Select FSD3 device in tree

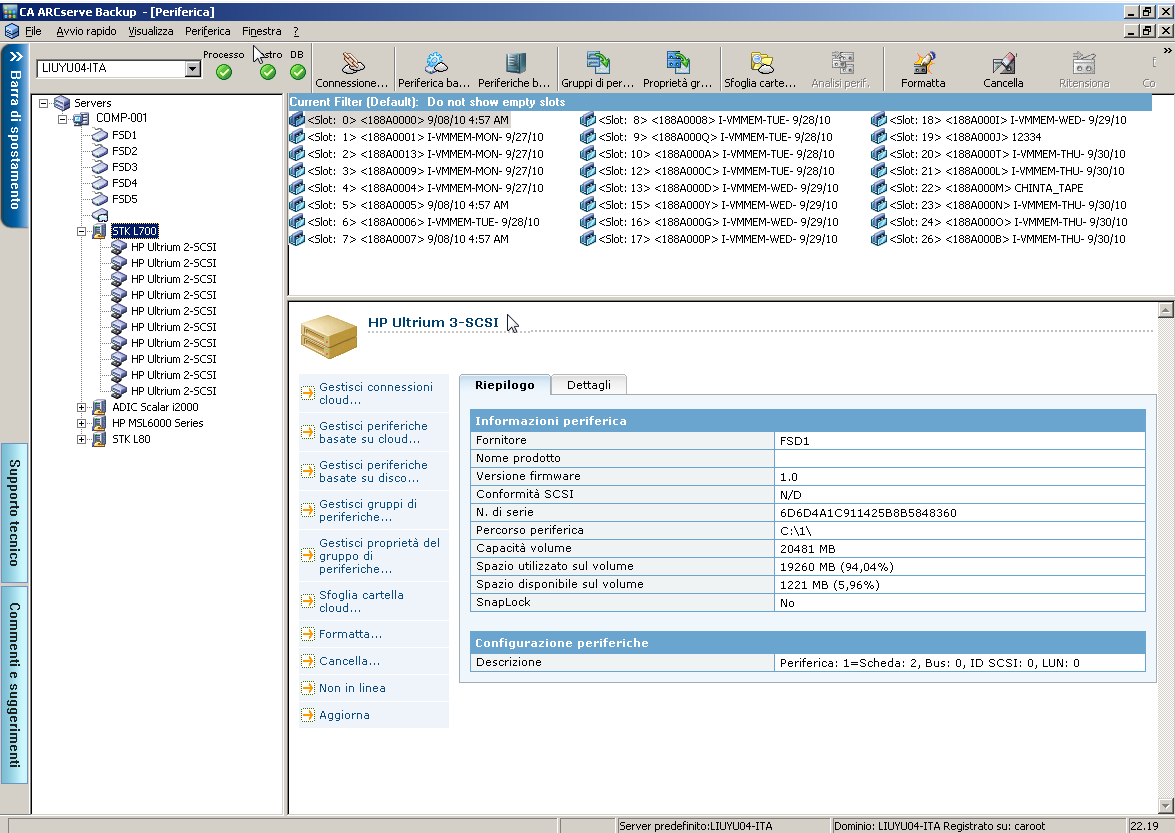tap(124, 167)
